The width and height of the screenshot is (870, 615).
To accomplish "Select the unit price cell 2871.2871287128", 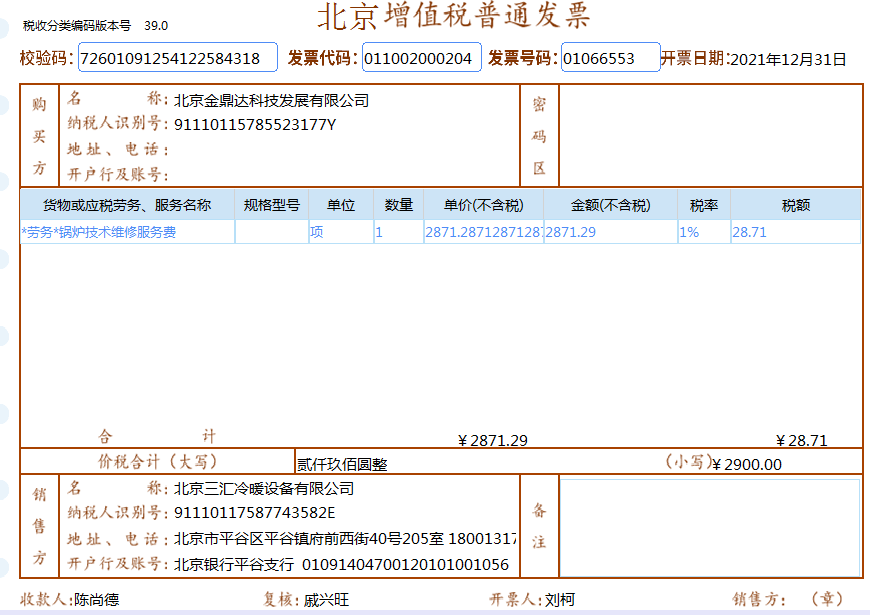I will 484,232.
